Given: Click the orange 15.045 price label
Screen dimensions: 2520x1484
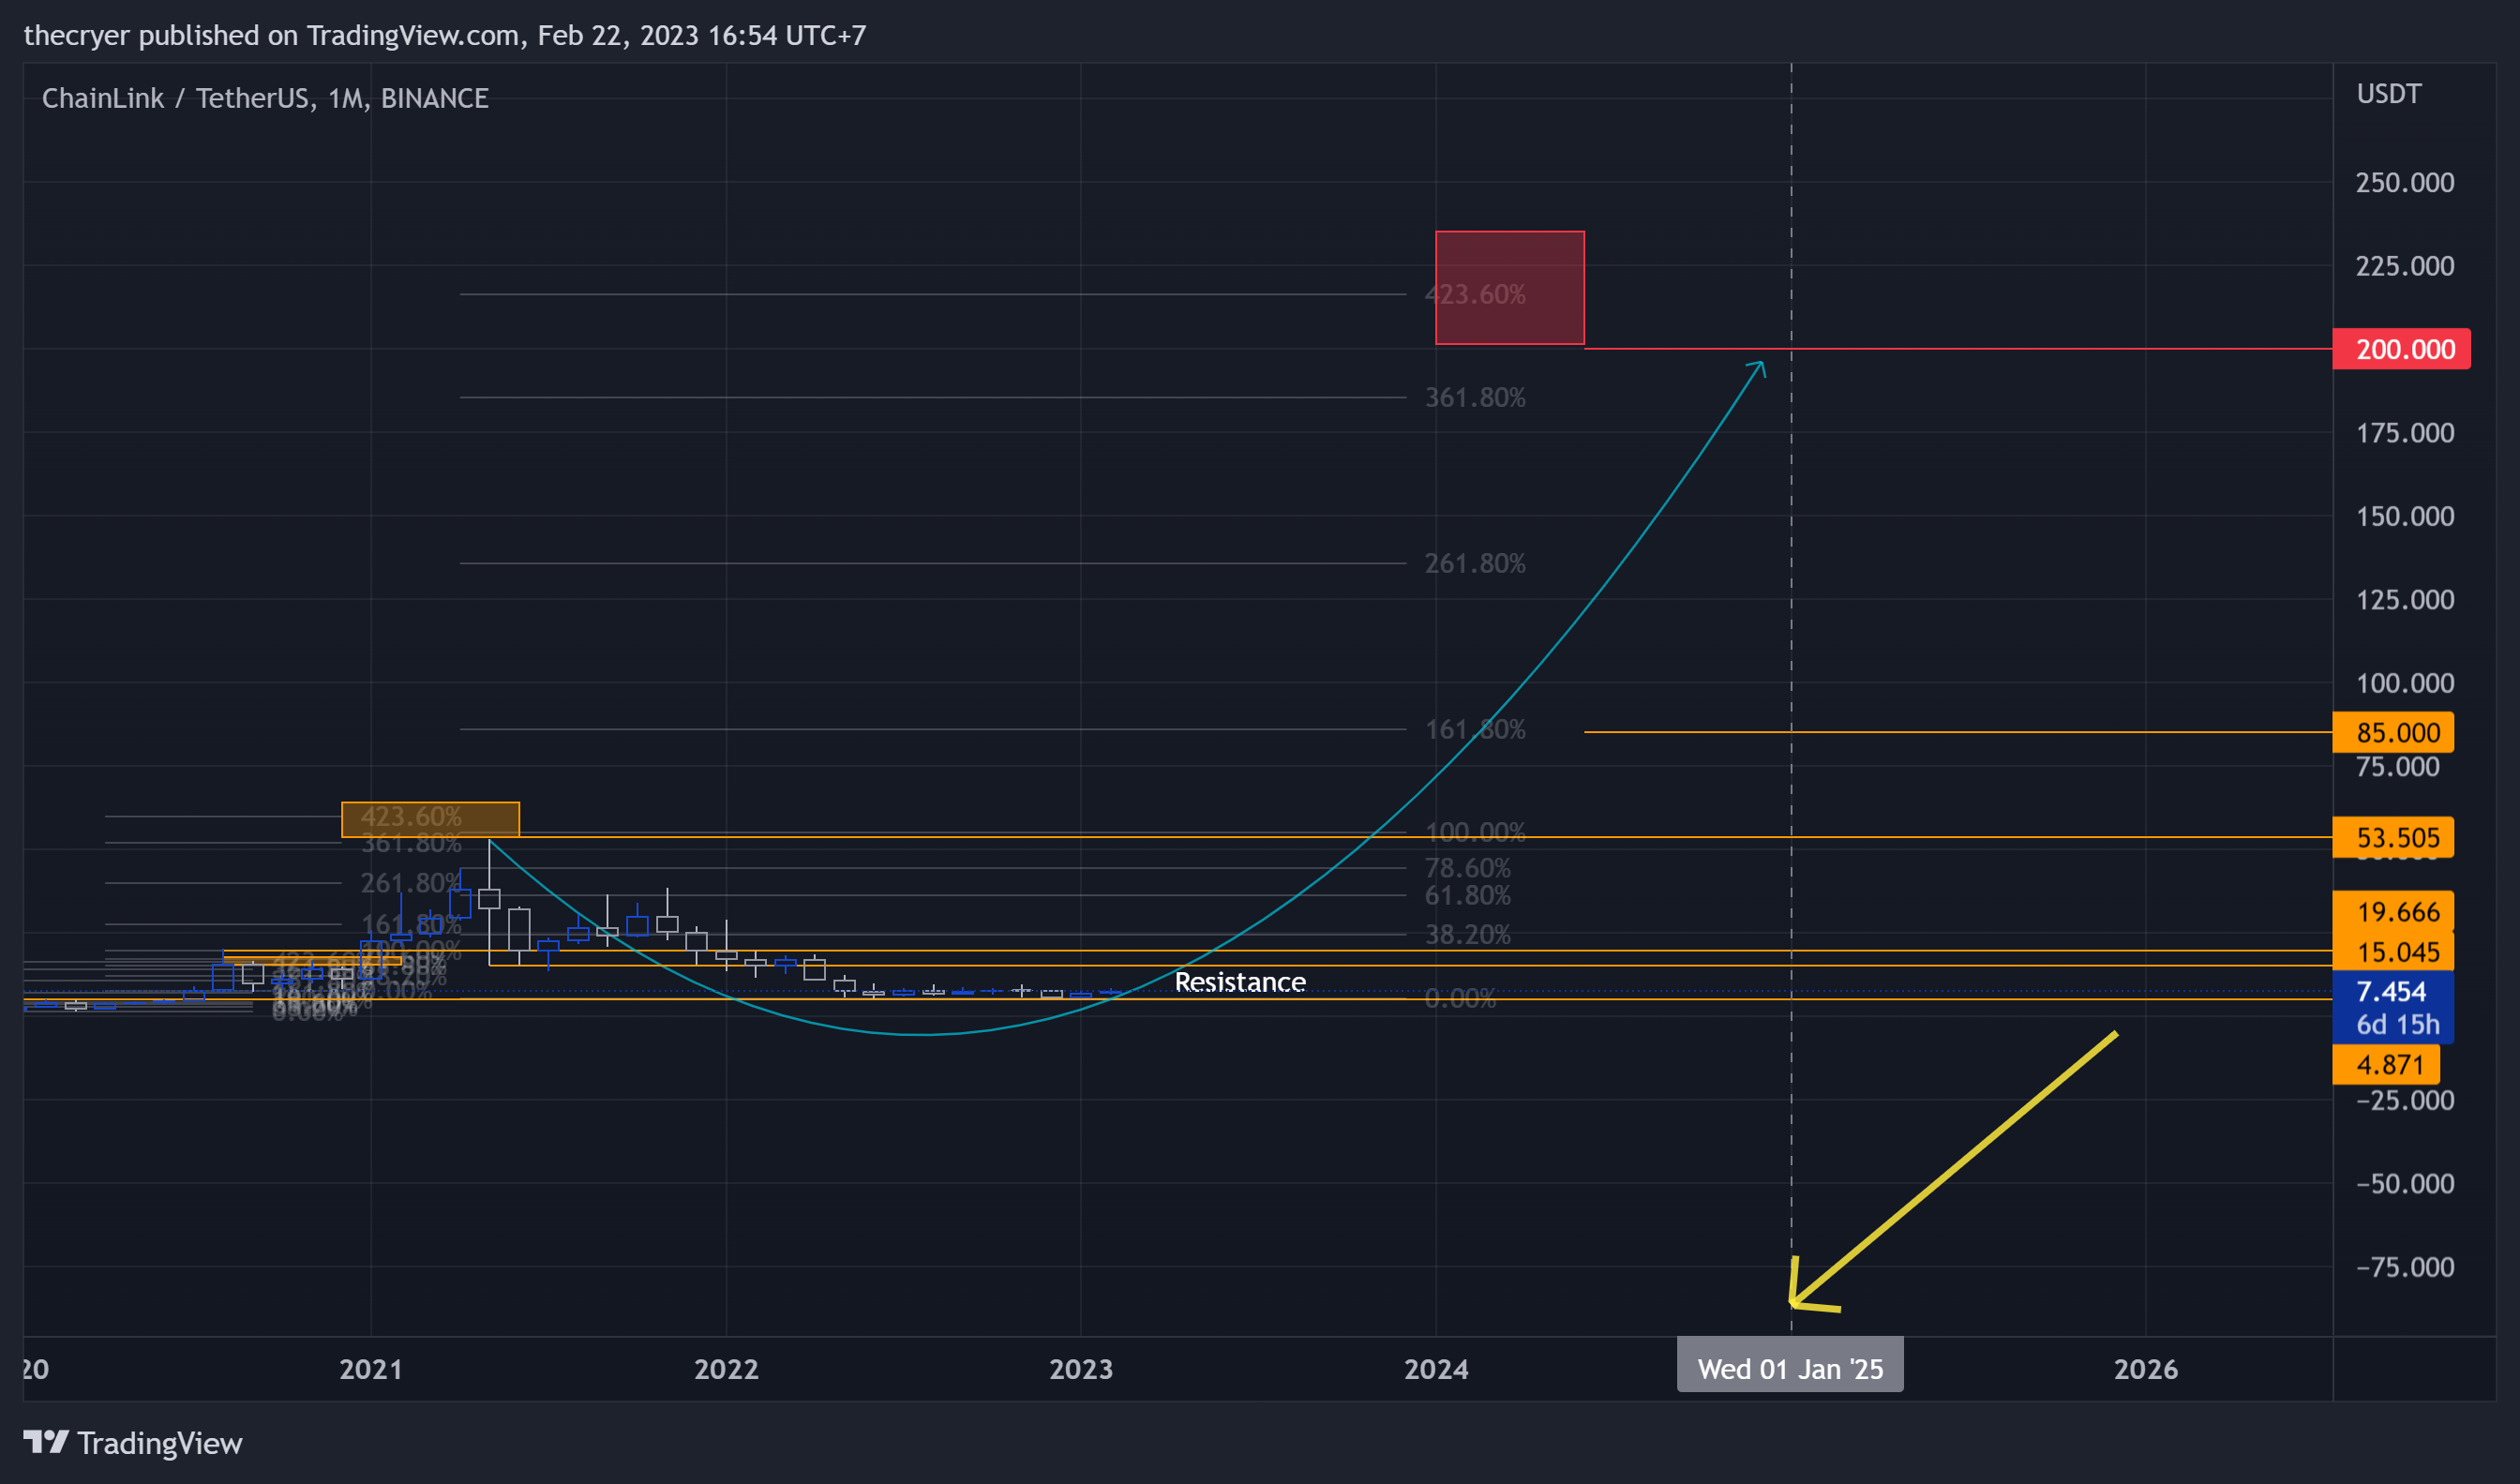Looking at the screenshot, I should pyautogui.click(x=2393, y=951).
